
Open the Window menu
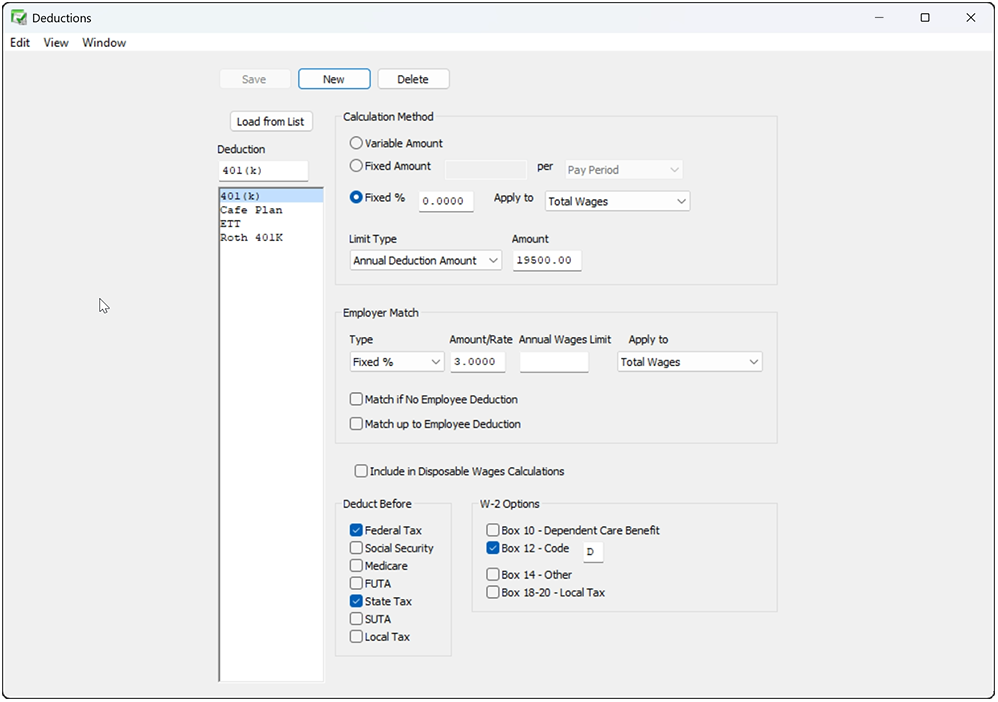pyautogui.click(x=104, y=43)
